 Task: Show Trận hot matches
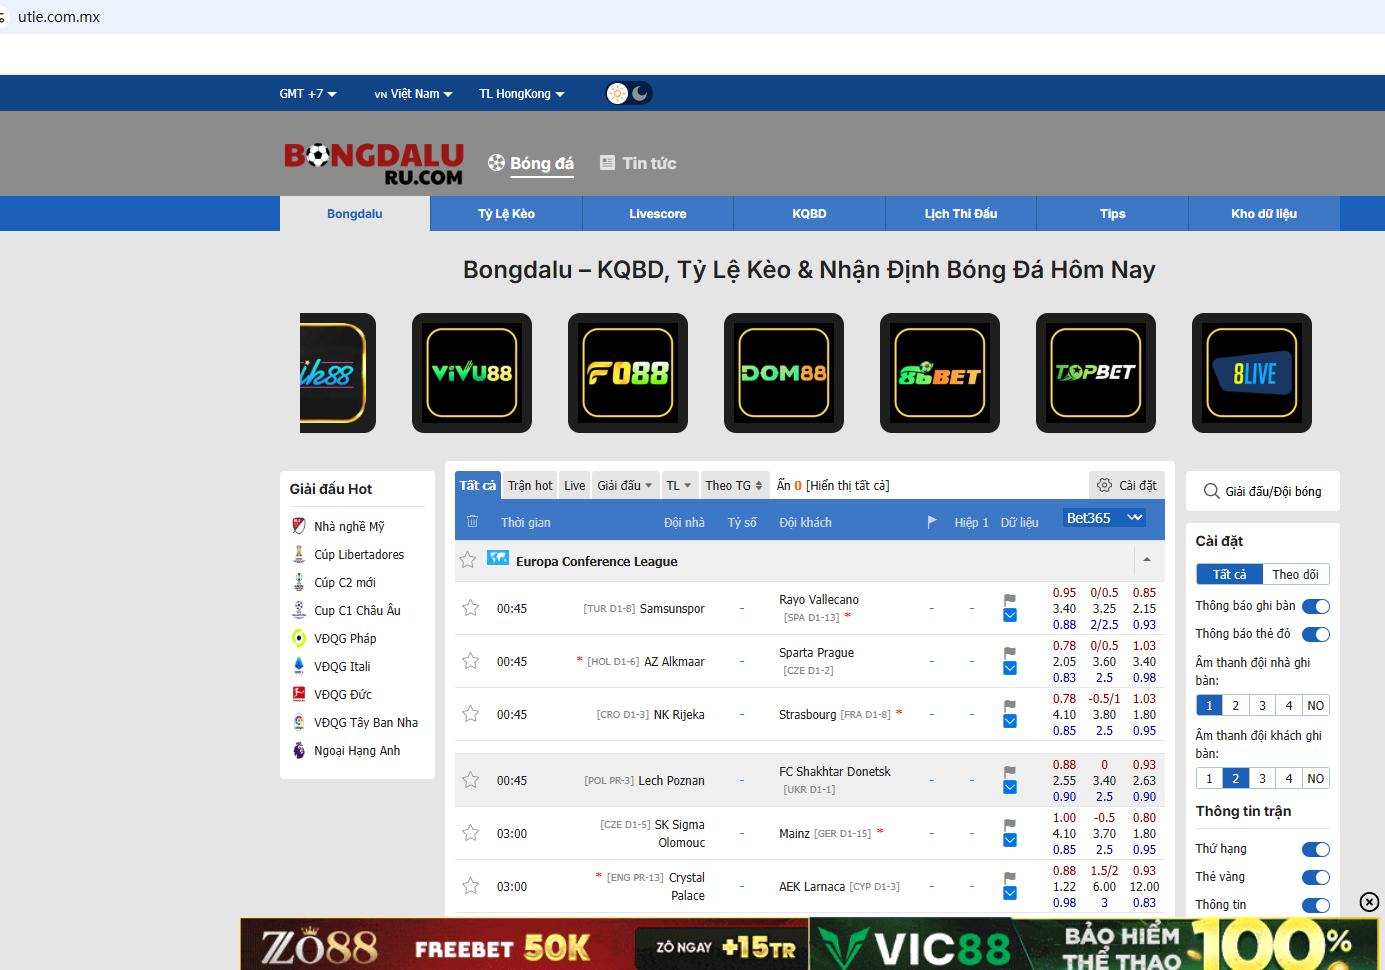[x=530, y=485]
